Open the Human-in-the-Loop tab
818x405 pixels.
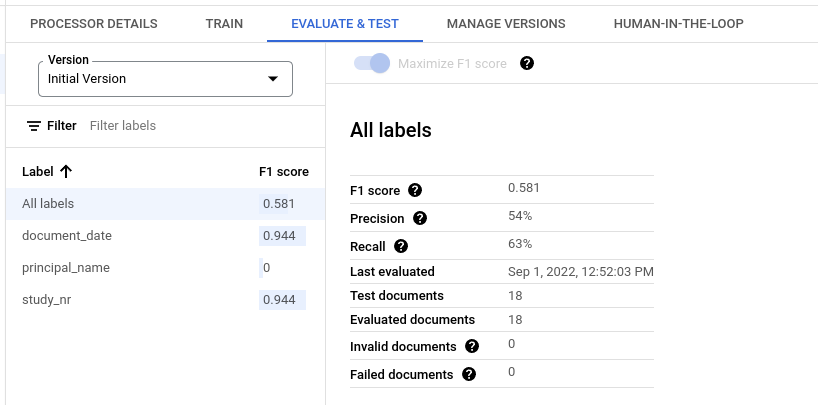[x=678, y=23]
